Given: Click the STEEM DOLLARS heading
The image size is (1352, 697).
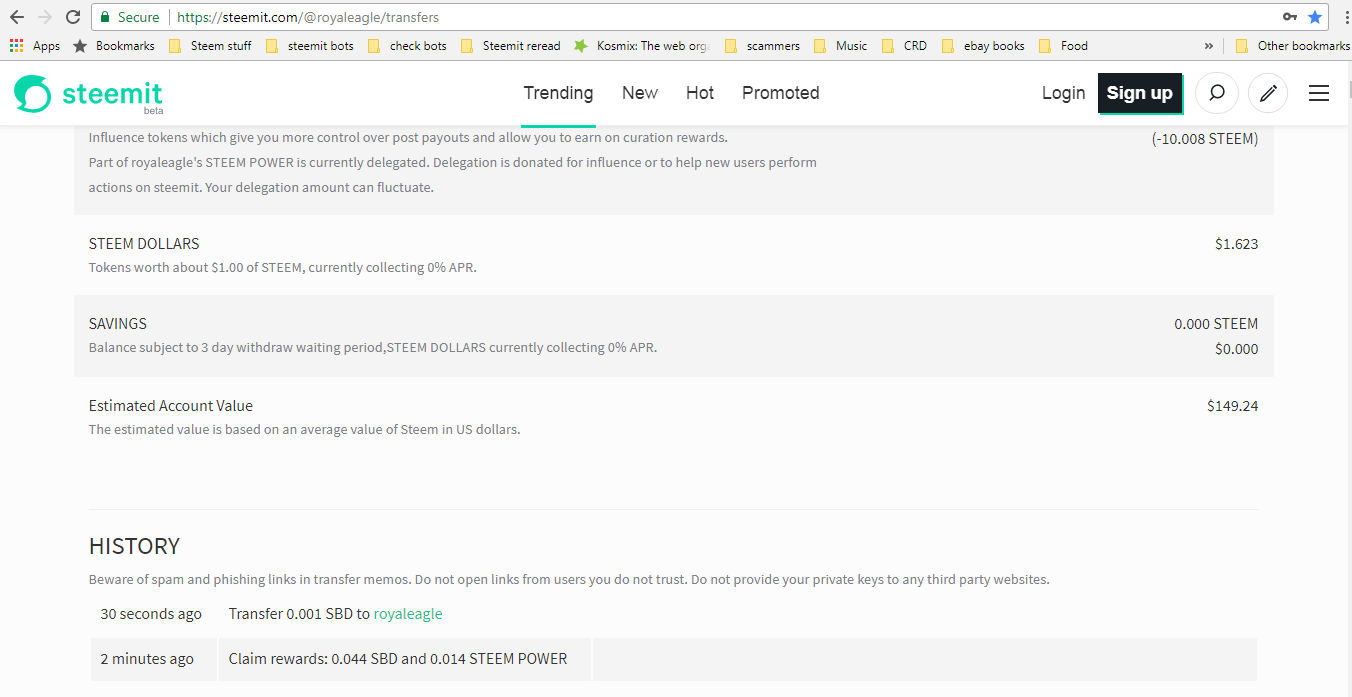Looking at the screenshot, I should click(144, 243).
